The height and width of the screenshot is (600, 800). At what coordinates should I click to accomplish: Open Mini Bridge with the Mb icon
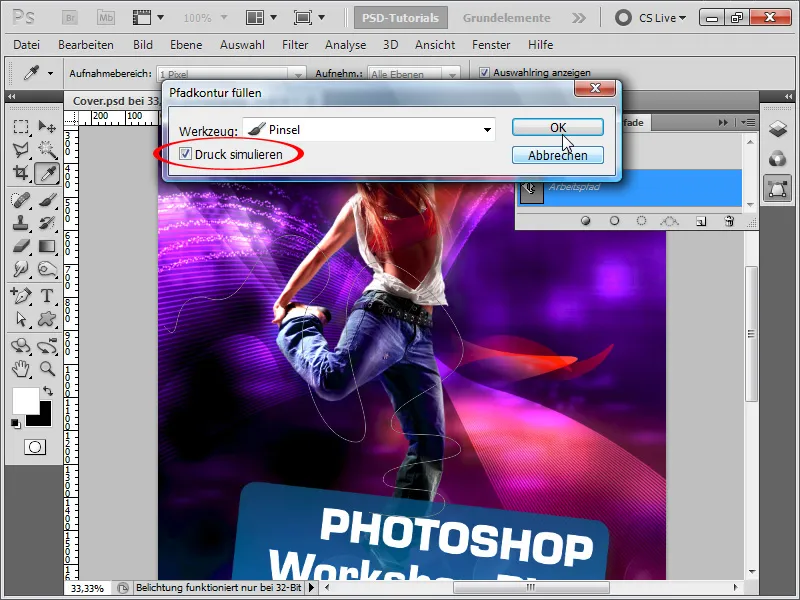(106, 18)
